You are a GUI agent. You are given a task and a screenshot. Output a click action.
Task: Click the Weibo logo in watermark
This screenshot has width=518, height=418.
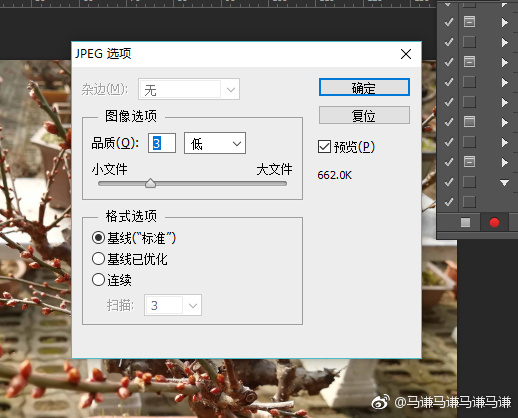pyautogui.click(x=380, y=402)
